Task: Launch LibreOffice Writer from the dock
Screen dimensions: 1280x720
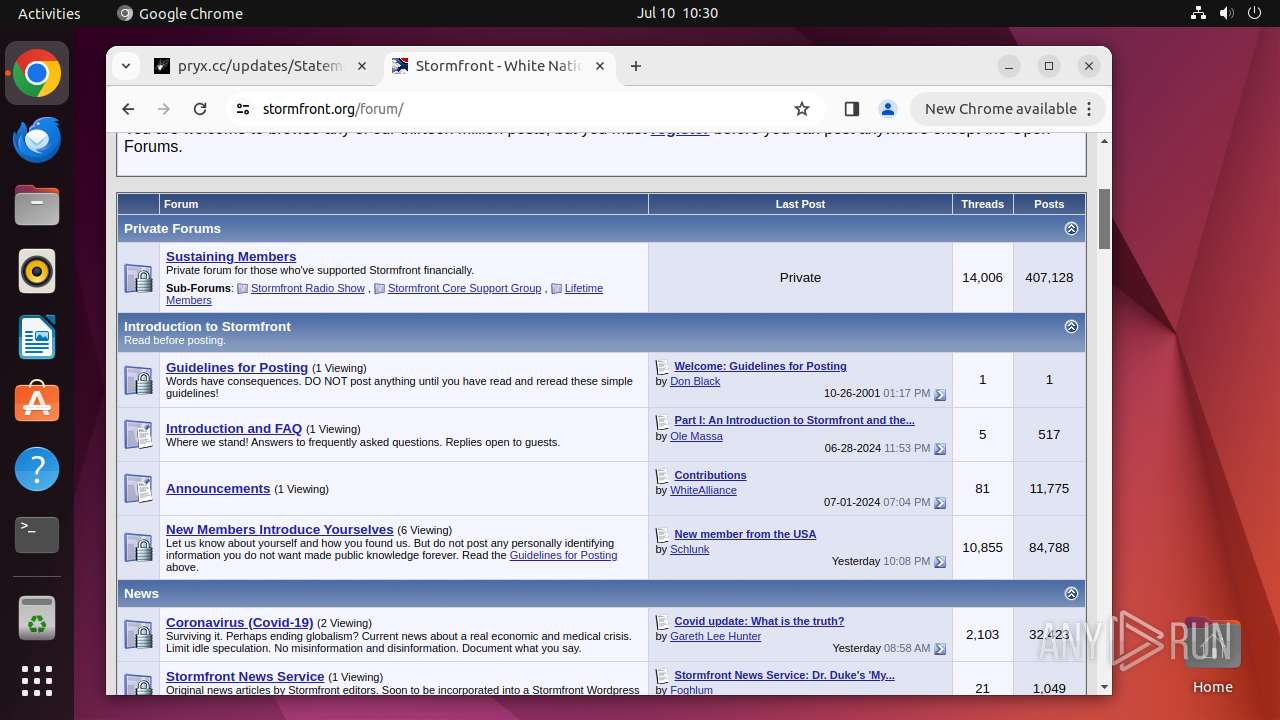Action: [37, 338]
